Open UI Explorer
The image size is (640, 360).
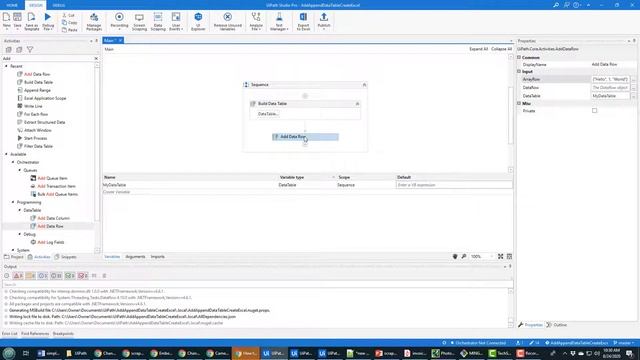tap(198, 21)
